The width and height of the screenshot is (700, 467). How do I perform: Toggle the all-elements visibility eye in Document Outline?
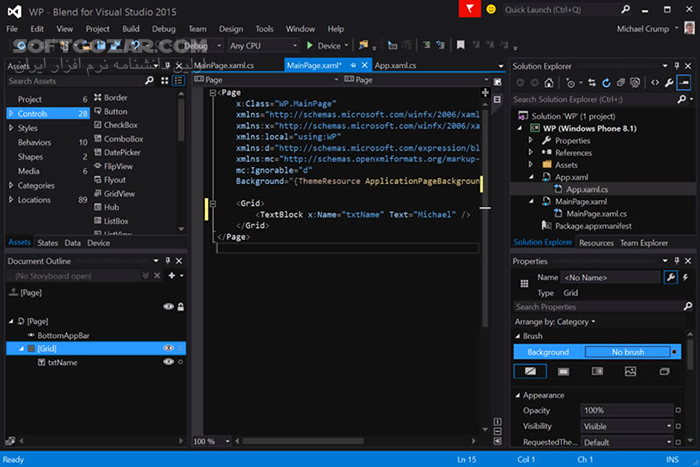(x=168, y=307)
